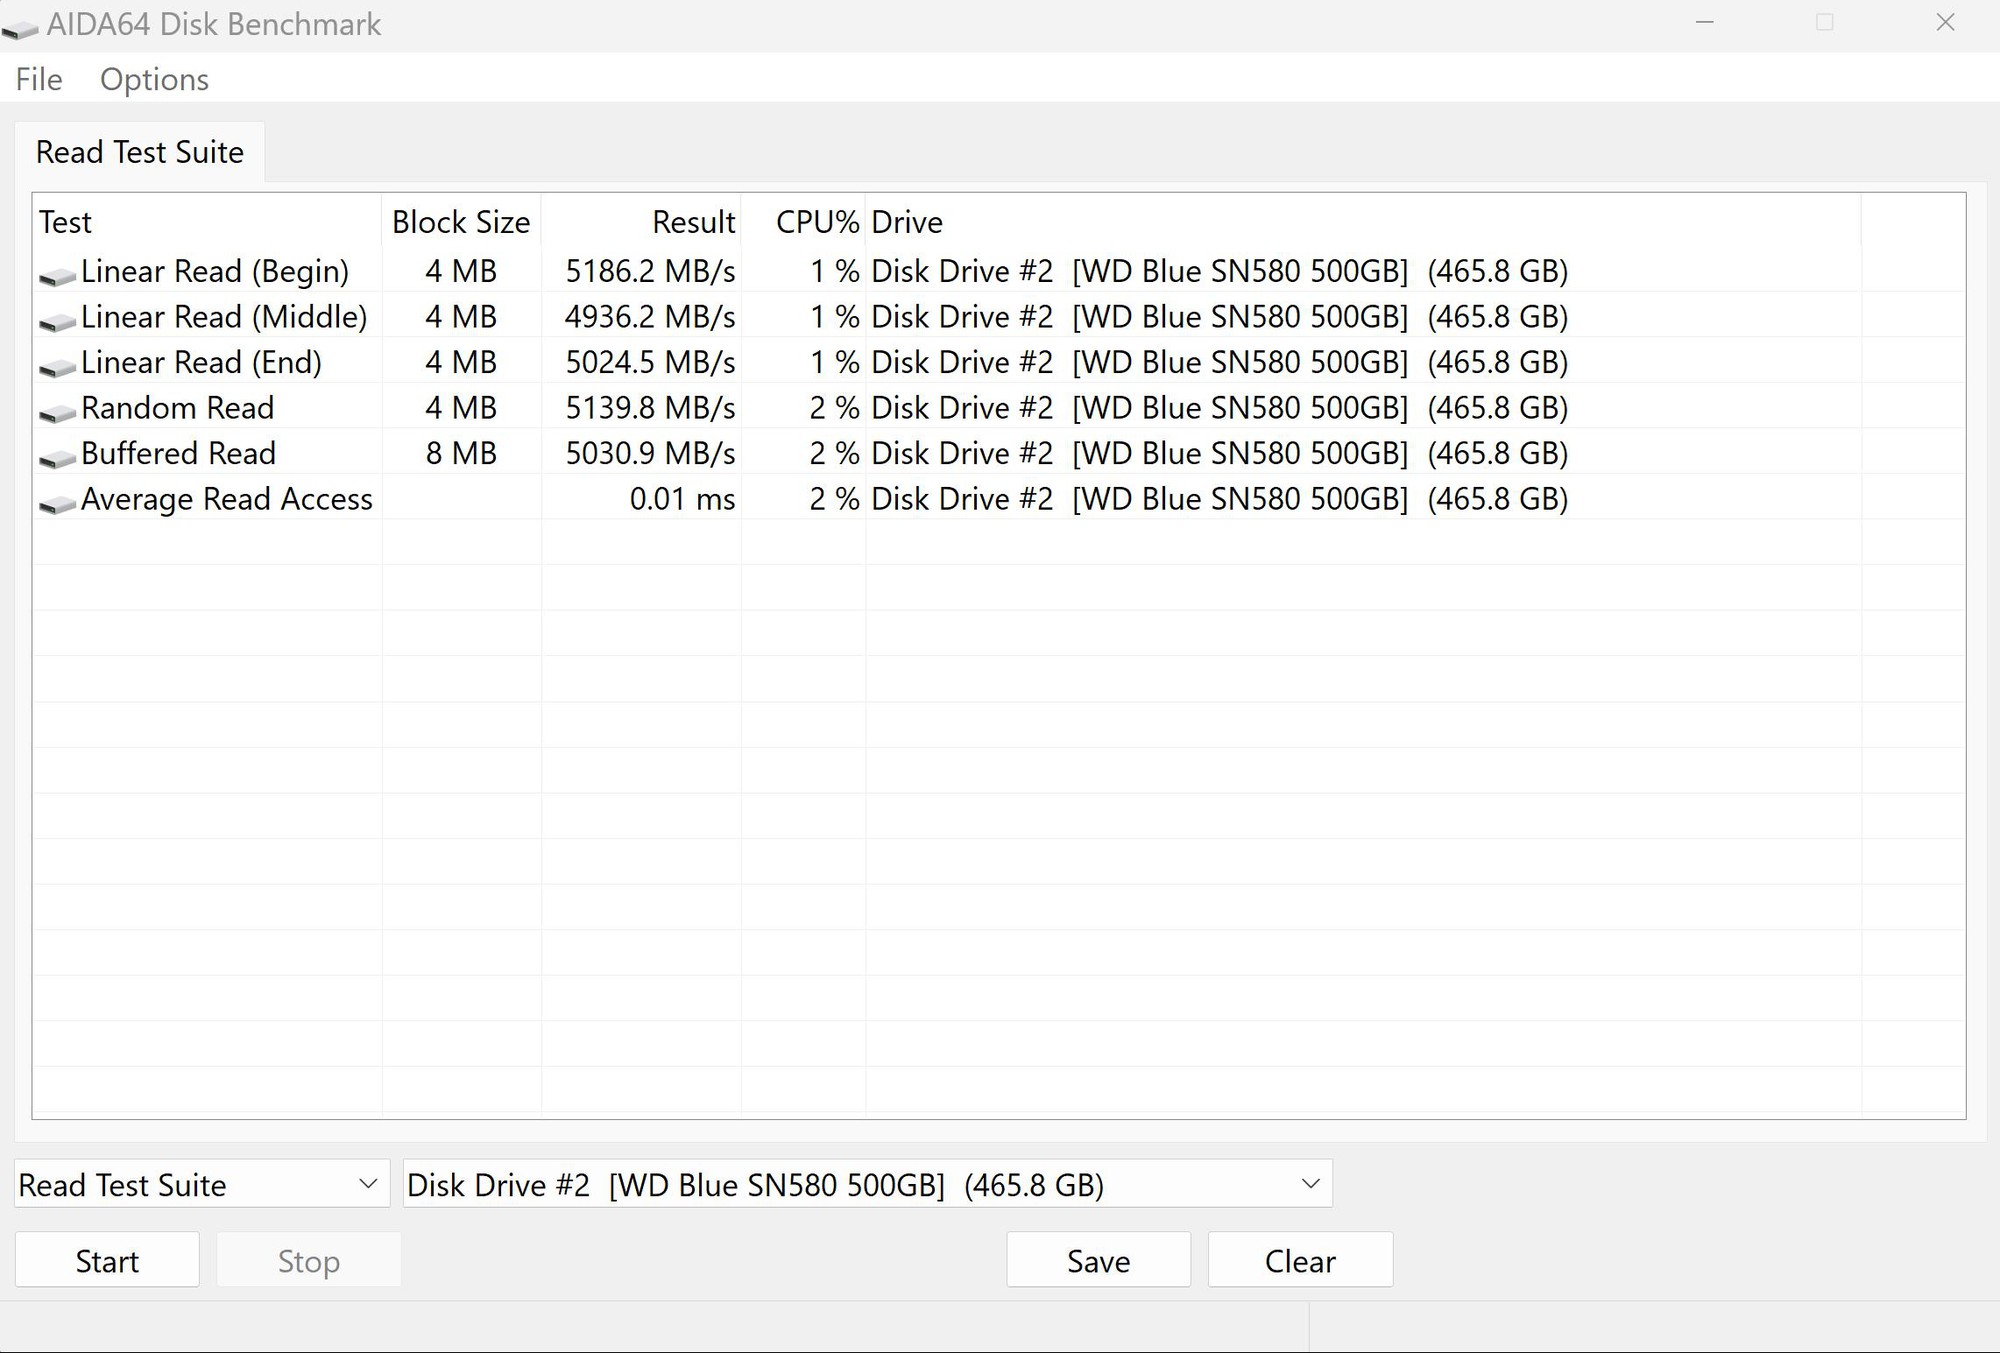Click the Test column header
2000x1353 pixels.
point(66,222)
